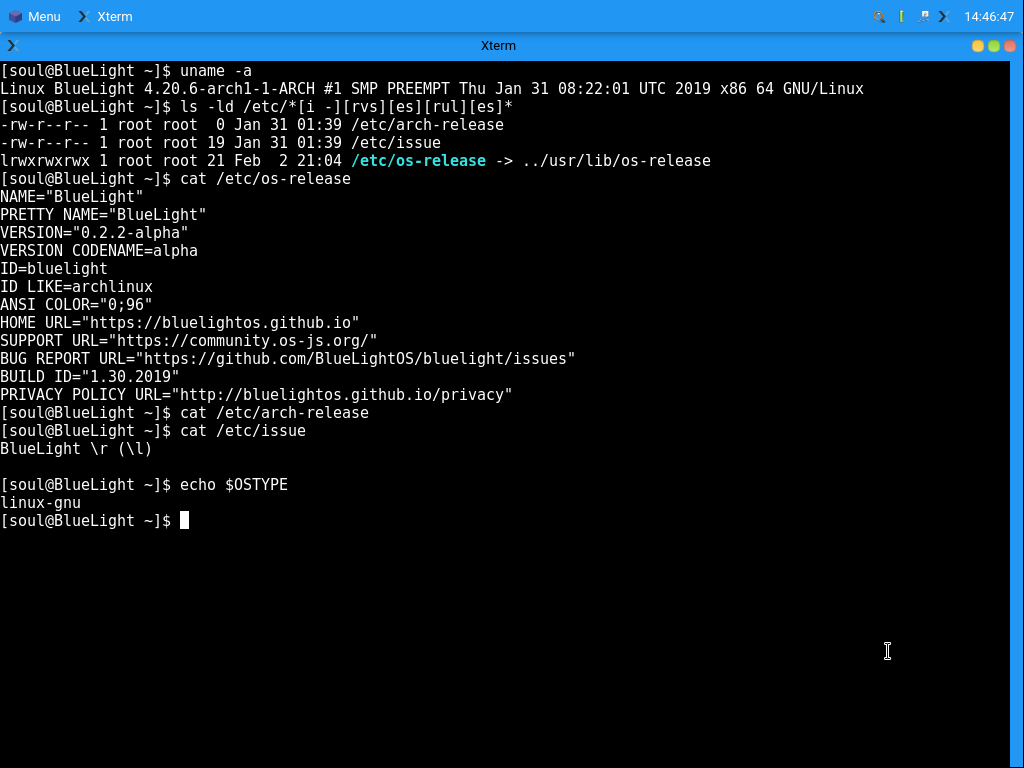
Task: Click the magnifying glass search tray icon
Action: point(879,16)
